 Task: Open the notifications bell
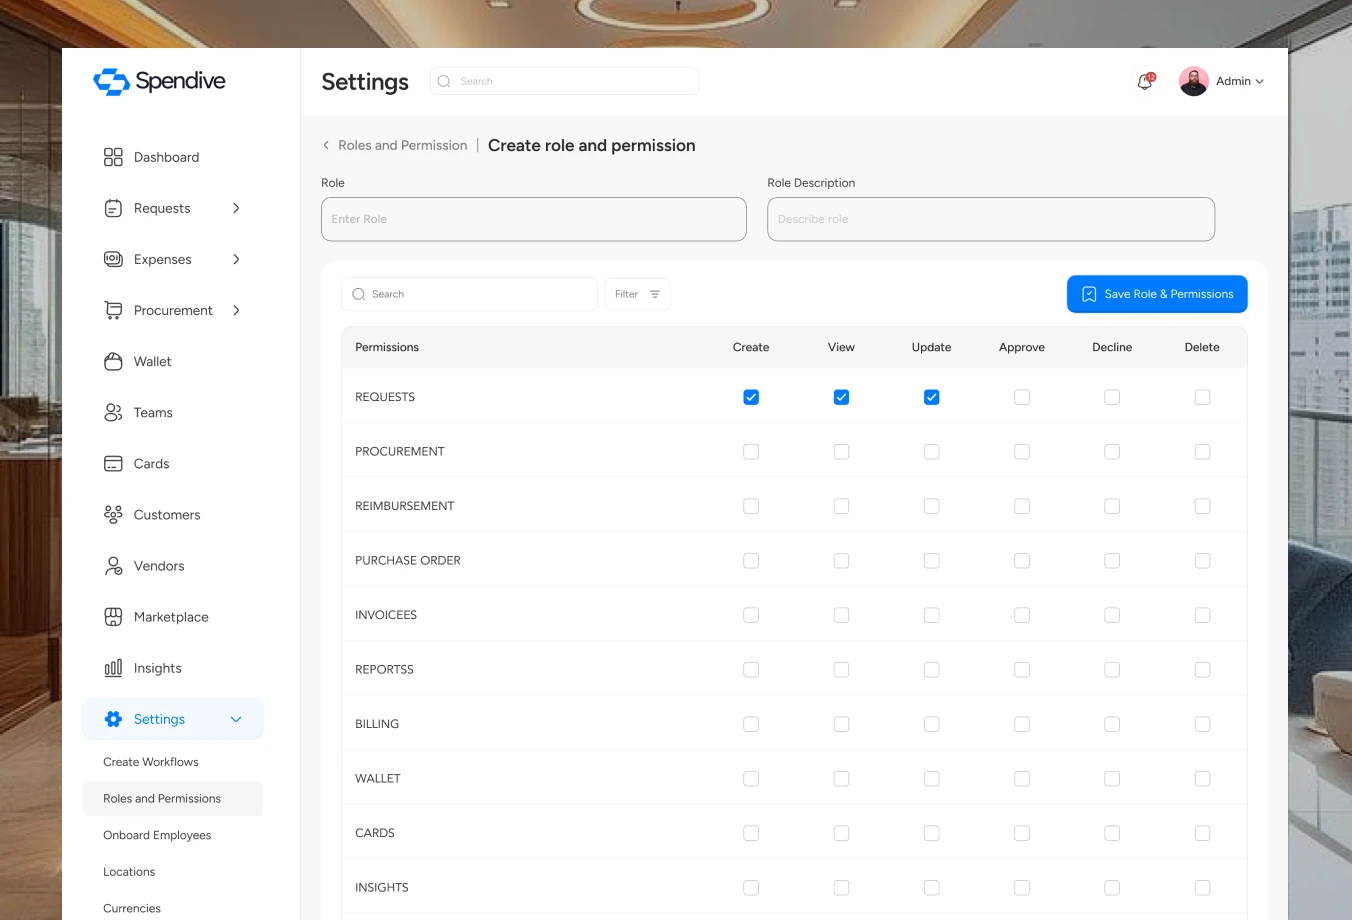click(1145, 81)
